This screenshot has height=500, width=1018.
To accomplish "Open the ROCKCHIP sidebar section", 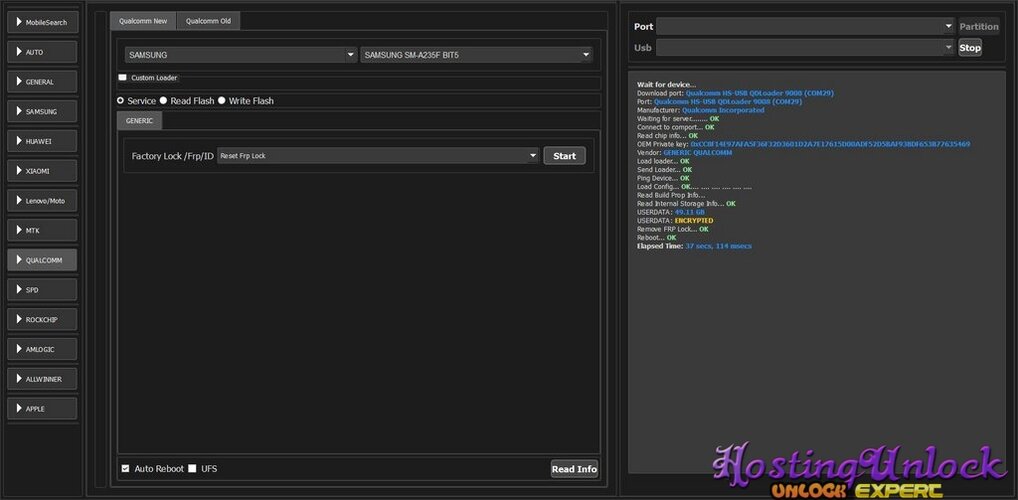I will pos(42,319).
